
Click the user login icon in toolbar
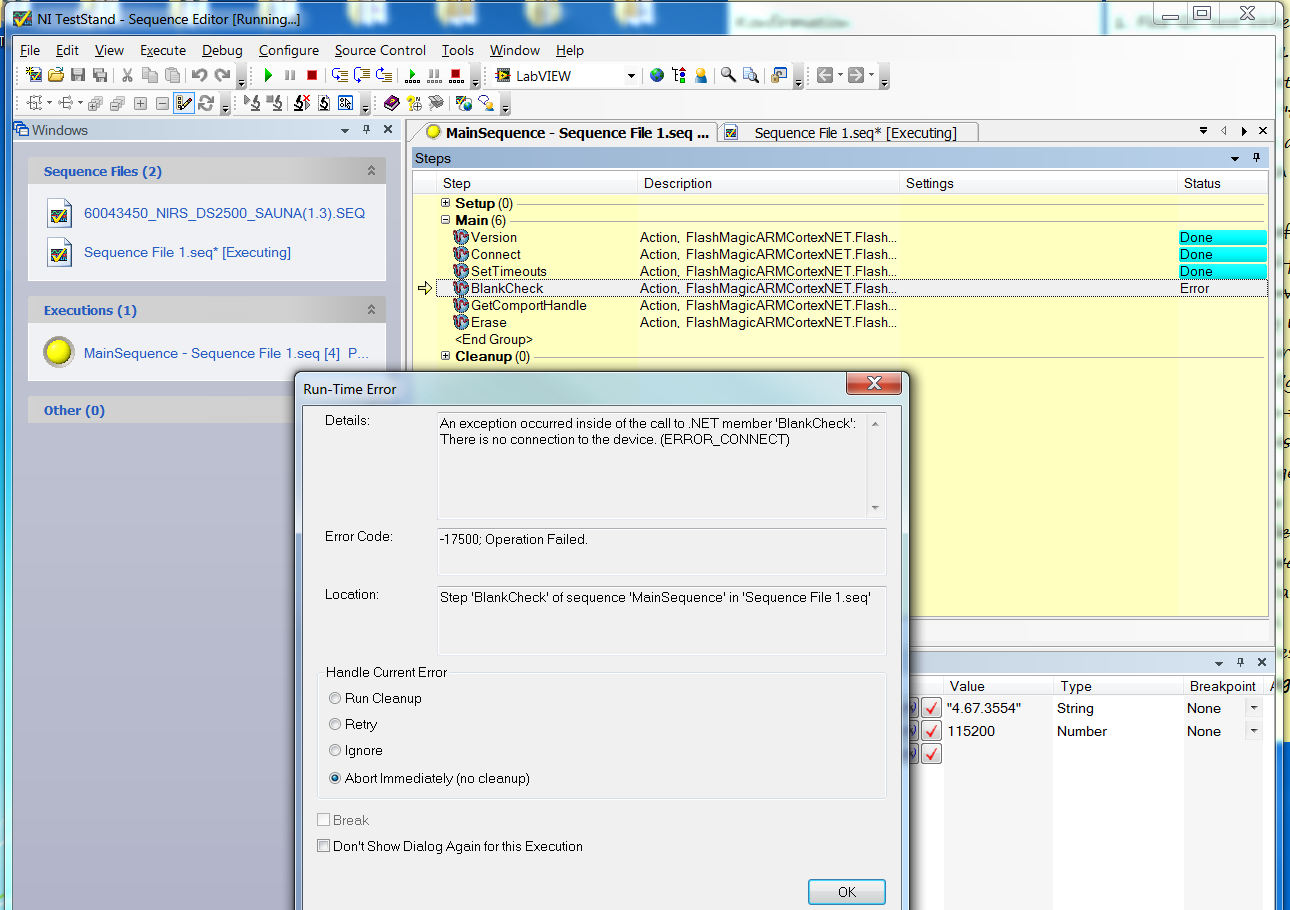(x=701, y=75)
